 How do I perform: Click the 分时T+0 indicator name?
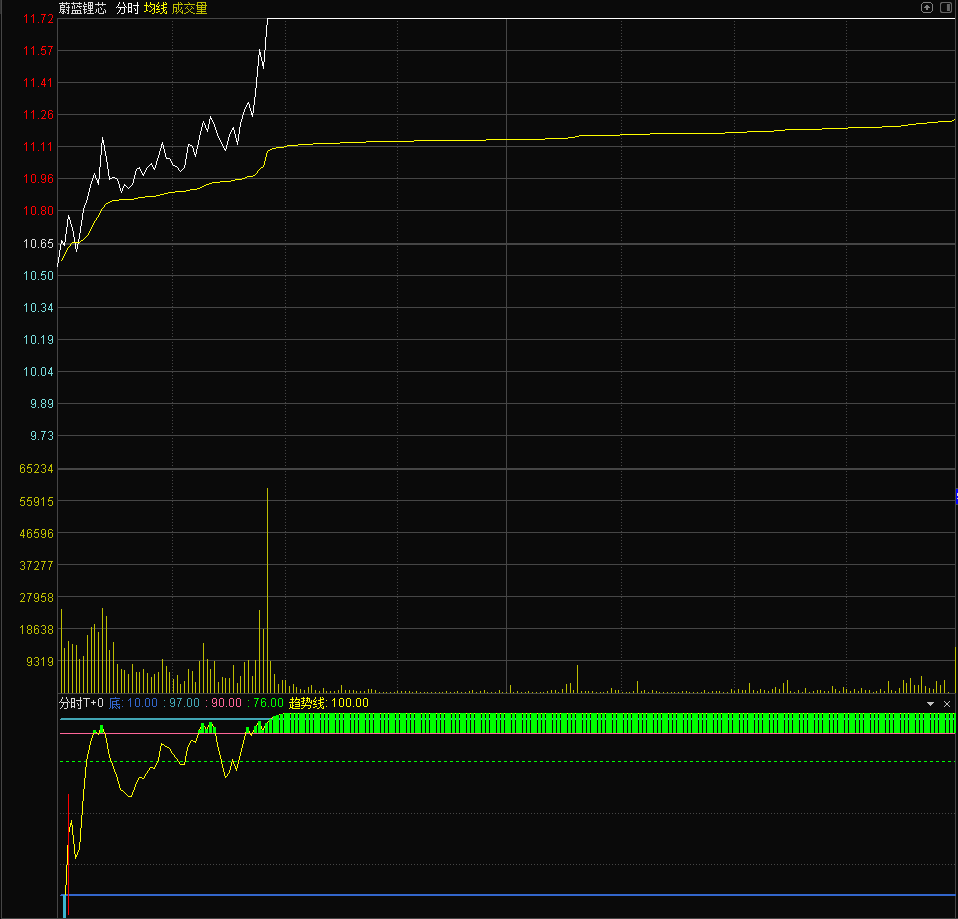81,703
